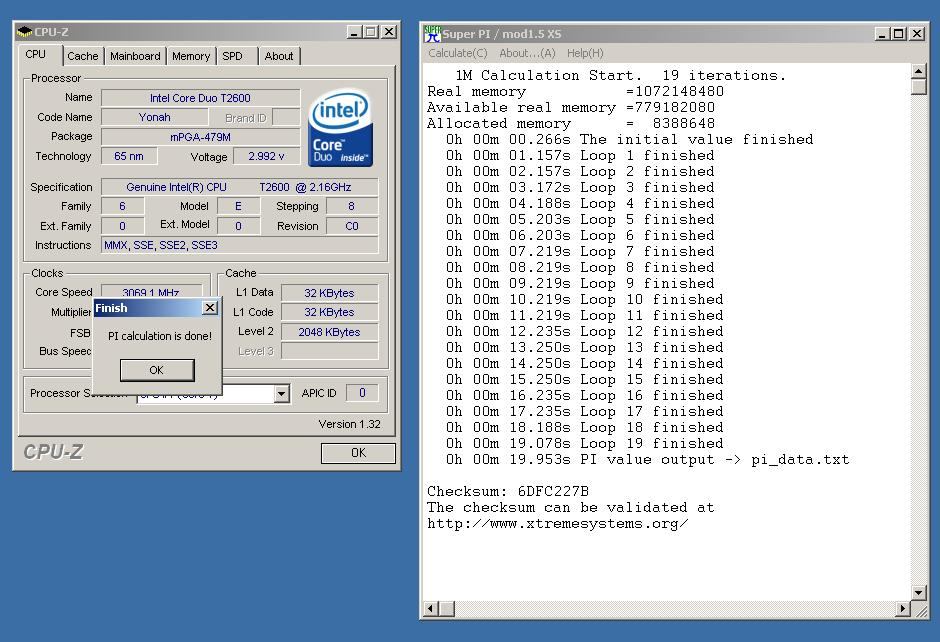Select the Memory tab in CPU-Z
Viewport: 940px width, 642px height.
pos(191,56)
